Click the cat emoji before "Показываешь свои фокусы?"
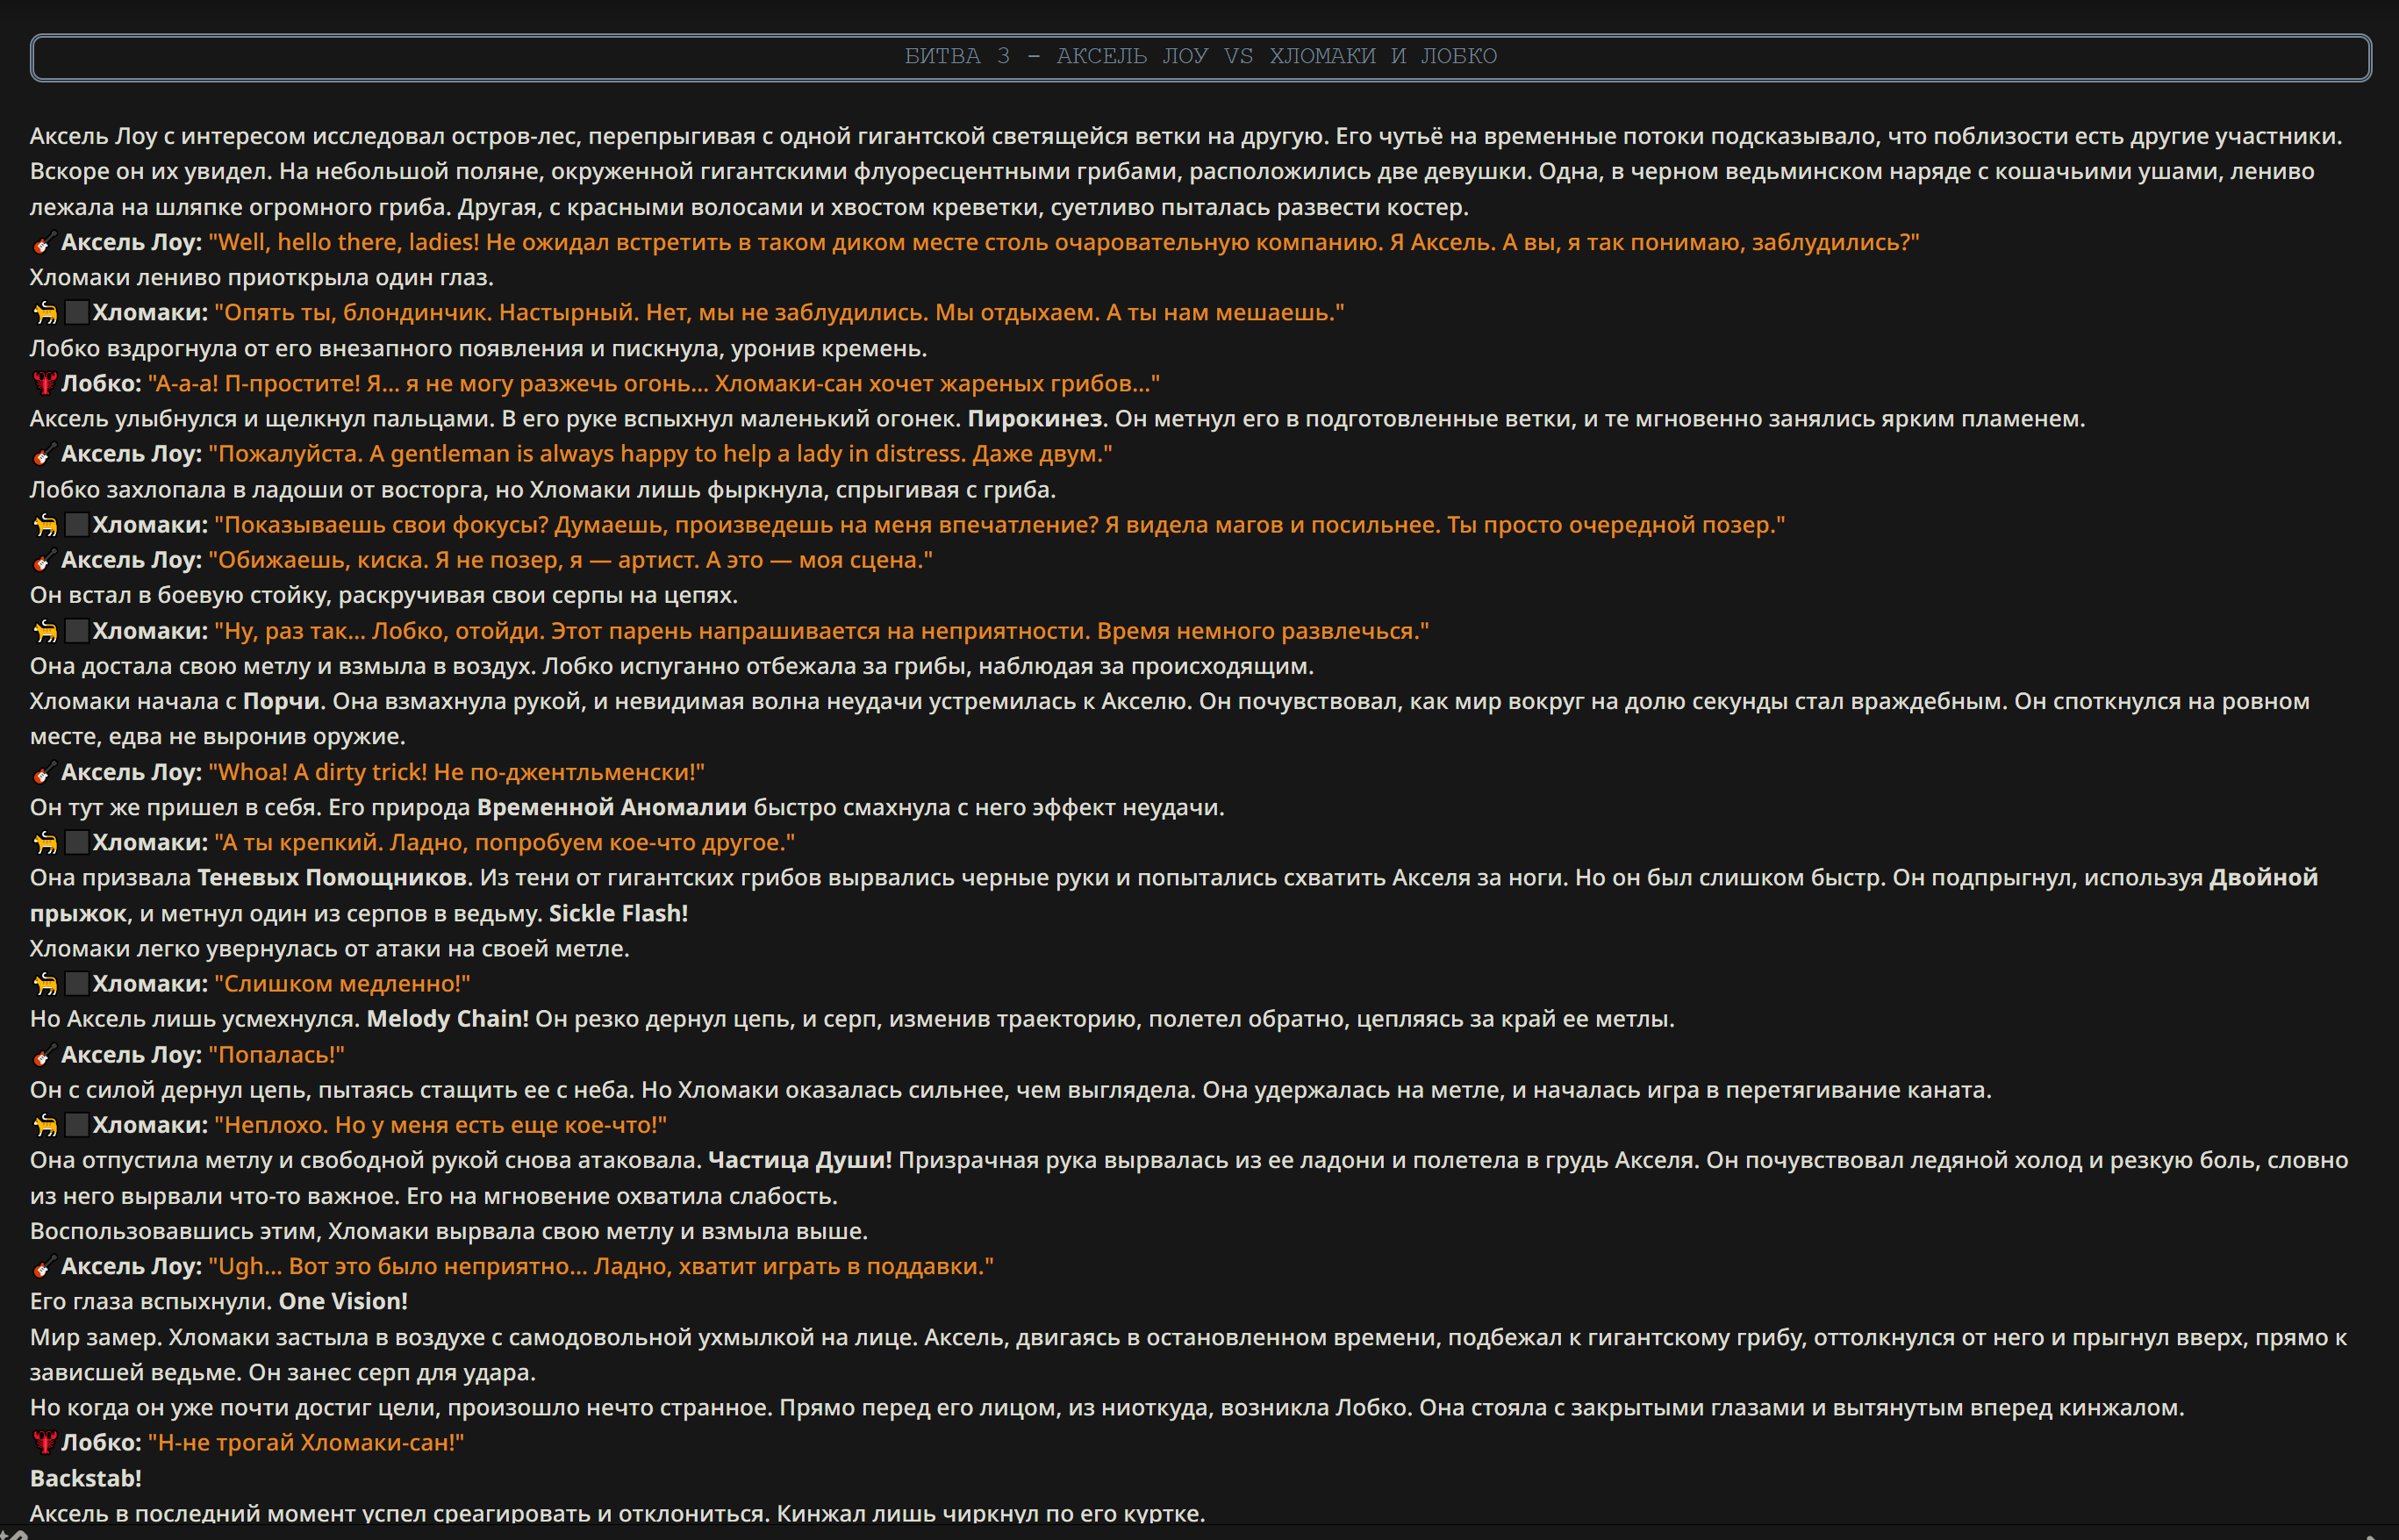 (x=45, y=525)
